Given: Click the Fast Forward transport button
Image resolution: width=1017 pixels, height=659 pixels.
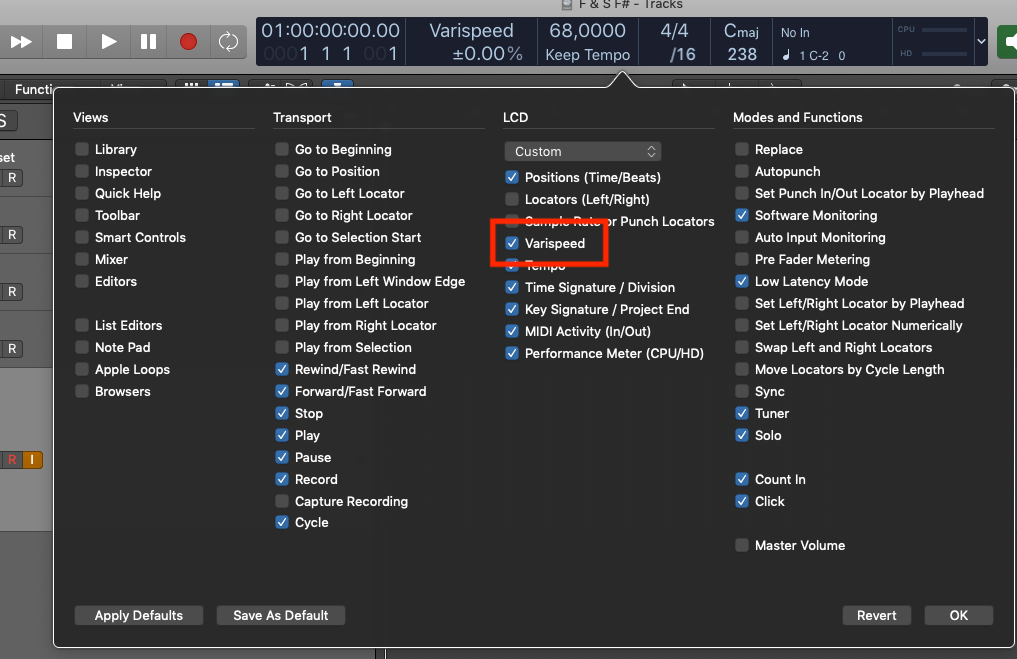Looking at the screenshot, I should 21,42.
